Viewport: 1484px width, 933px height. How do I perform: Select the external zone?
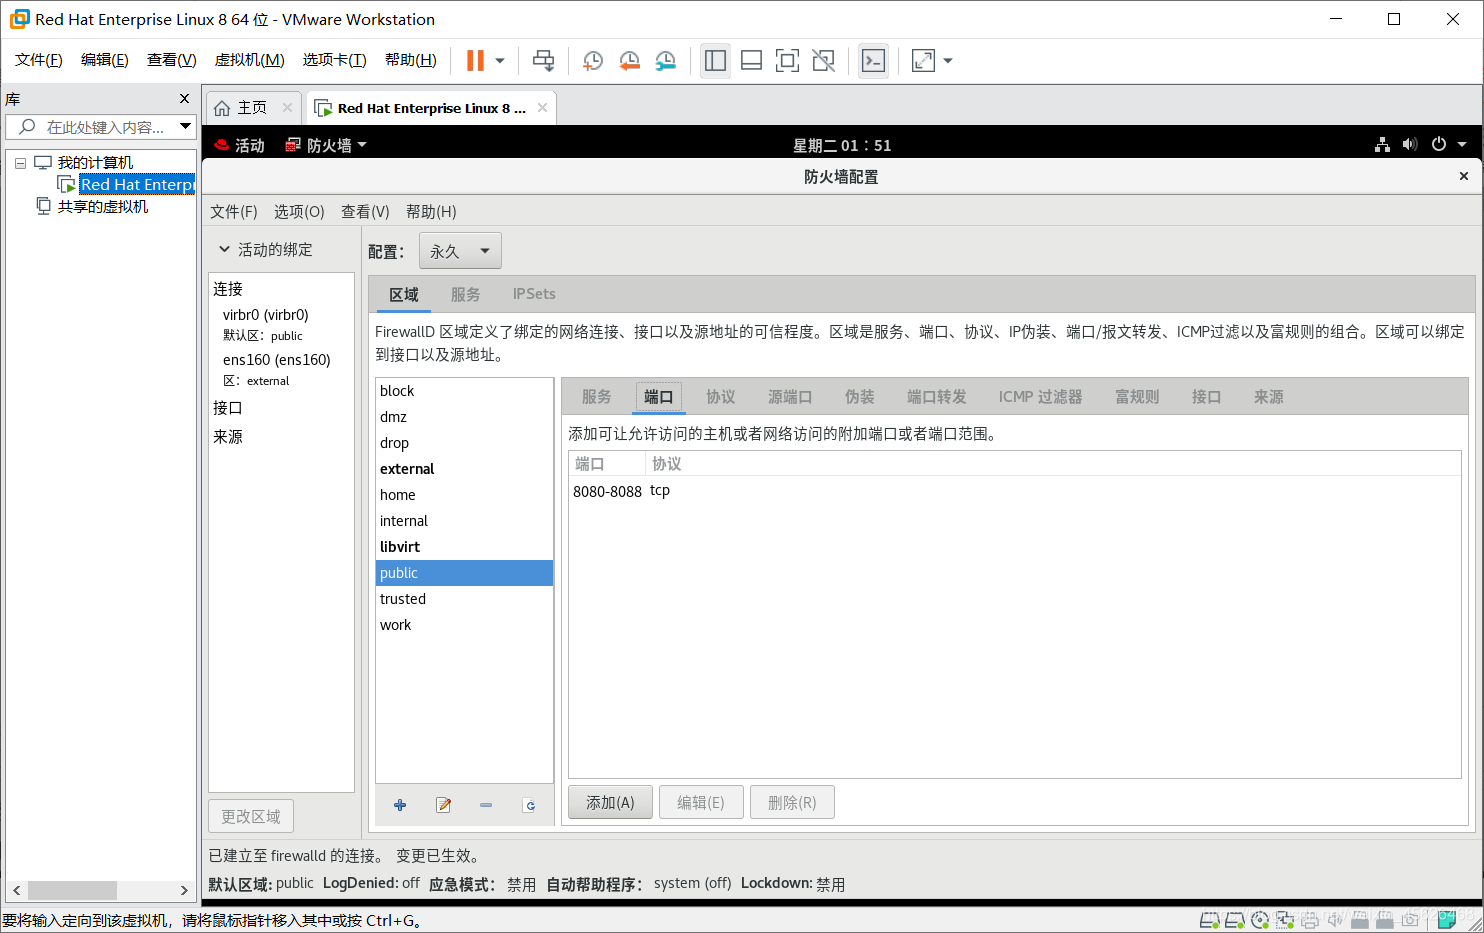tap(464, 469)
